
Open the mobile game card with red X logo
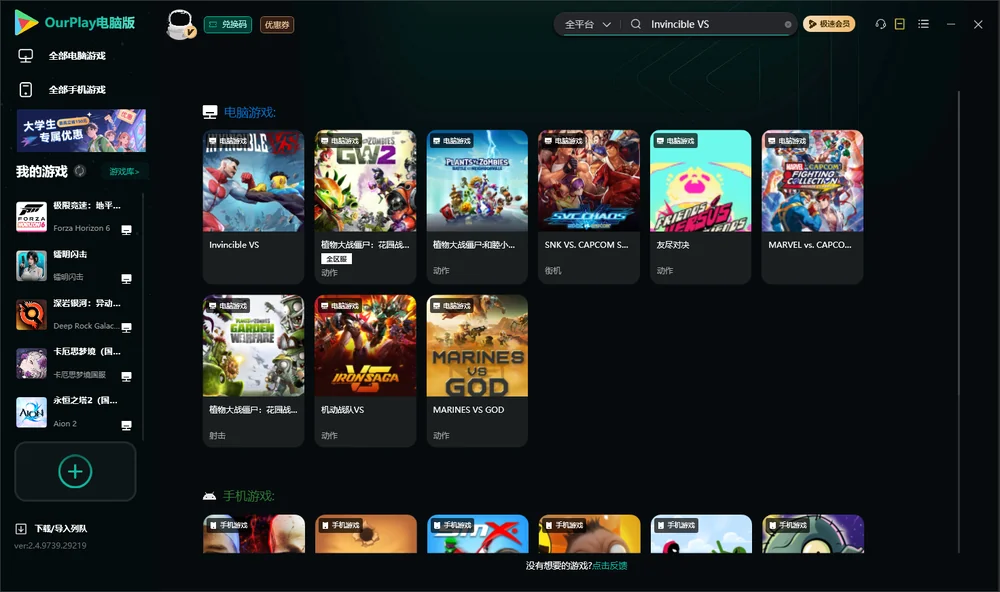478,534
